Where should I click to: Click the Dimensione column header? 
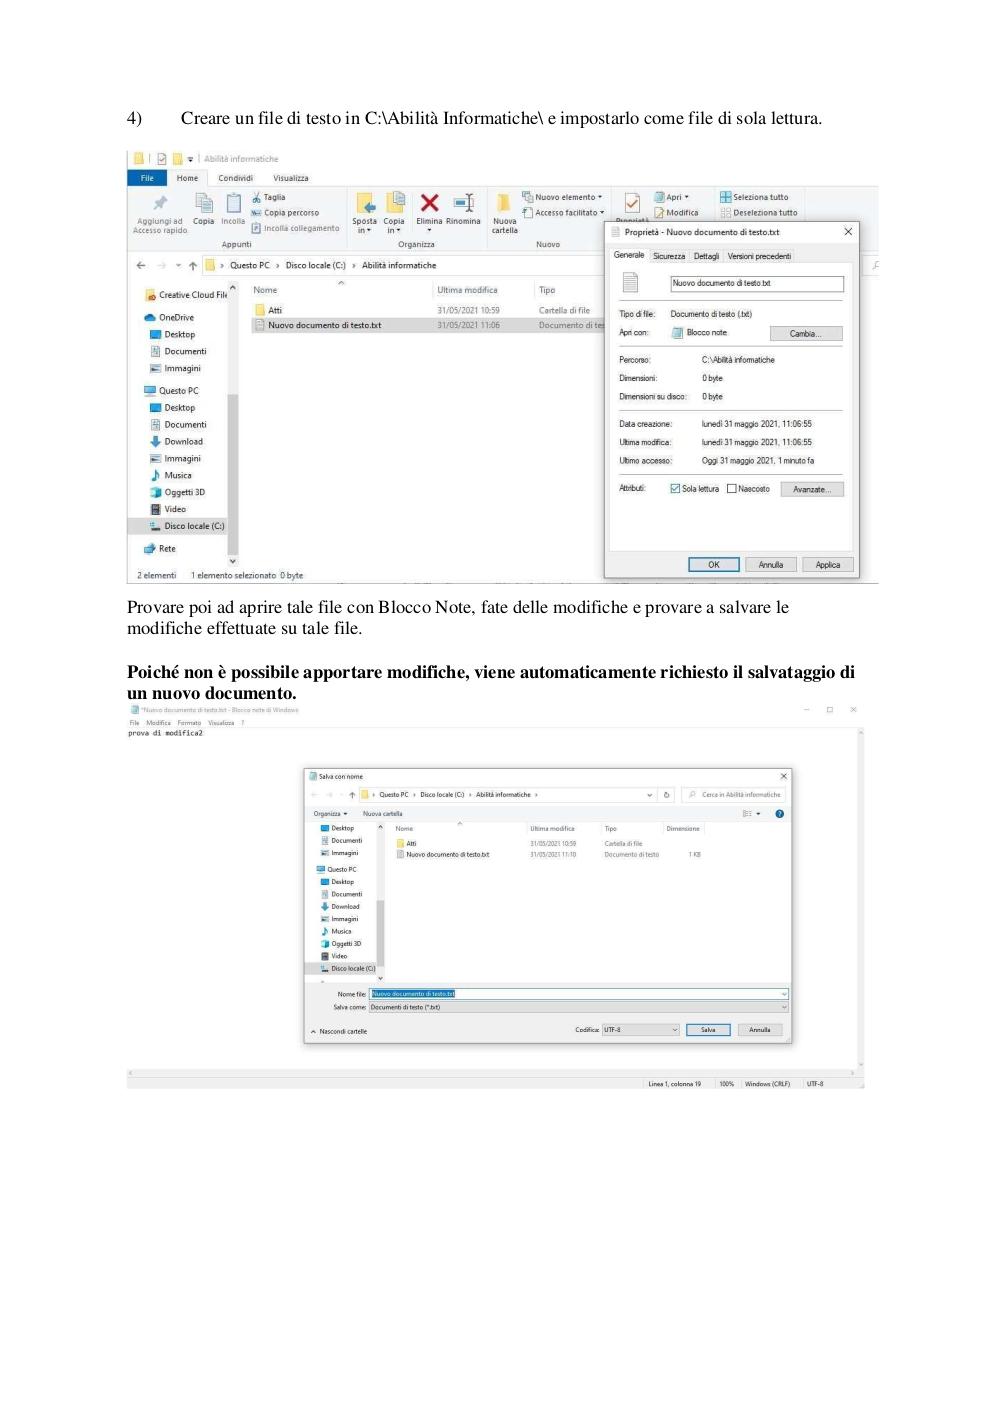[683, 828]
